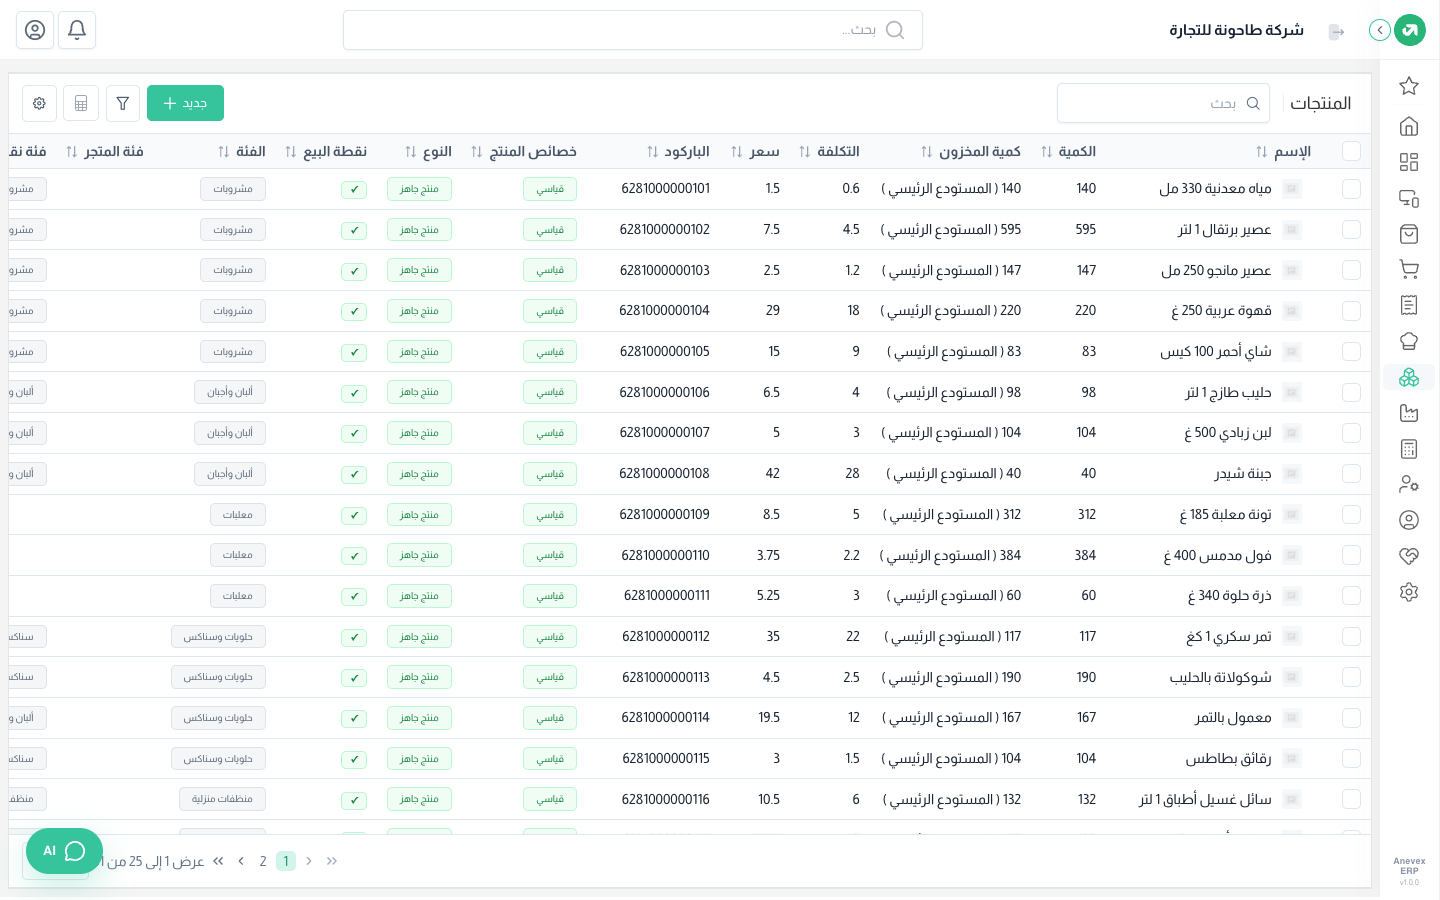The height and width of the screenshot is (900, 1440).
Task: Open the shopping cart icon in the sidebar
Action: (1409, 269)
